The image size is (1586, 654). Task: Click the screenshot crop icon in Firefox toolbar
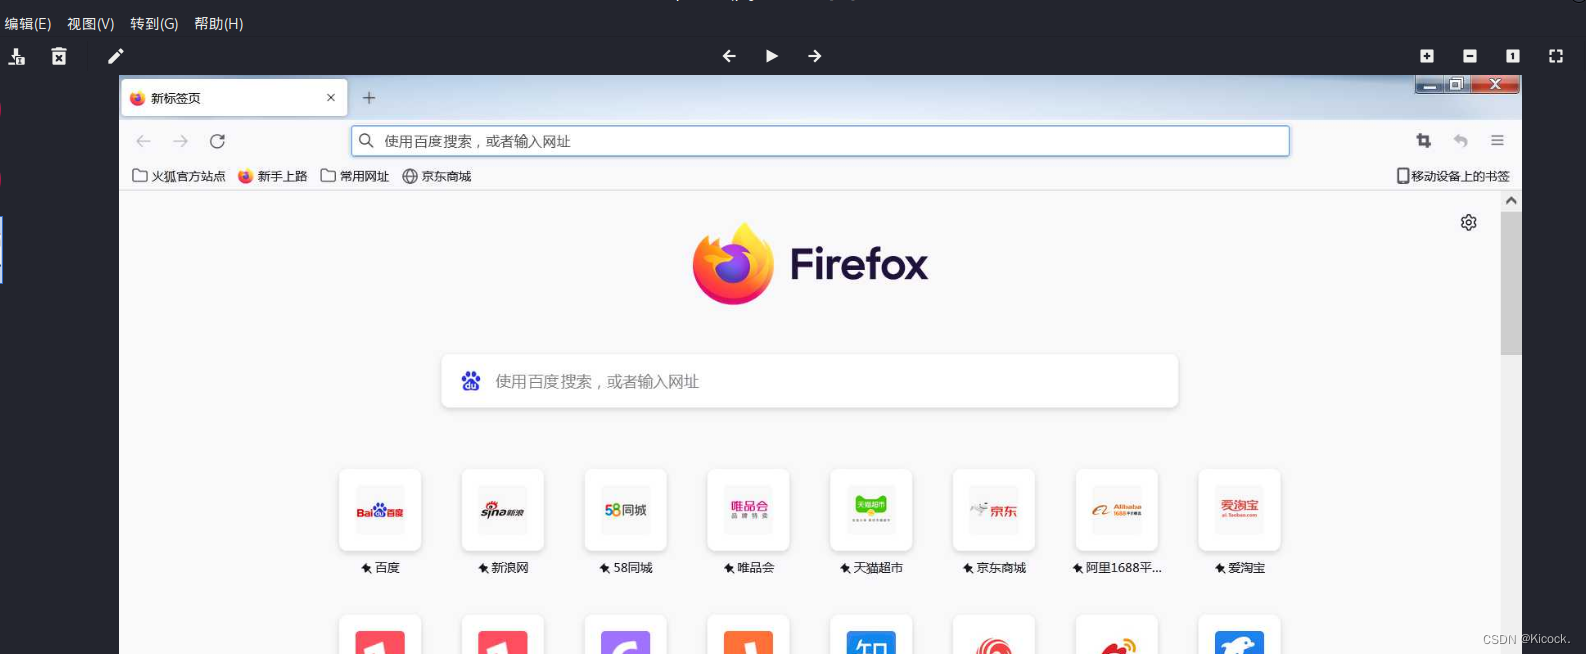(1424, 141)
